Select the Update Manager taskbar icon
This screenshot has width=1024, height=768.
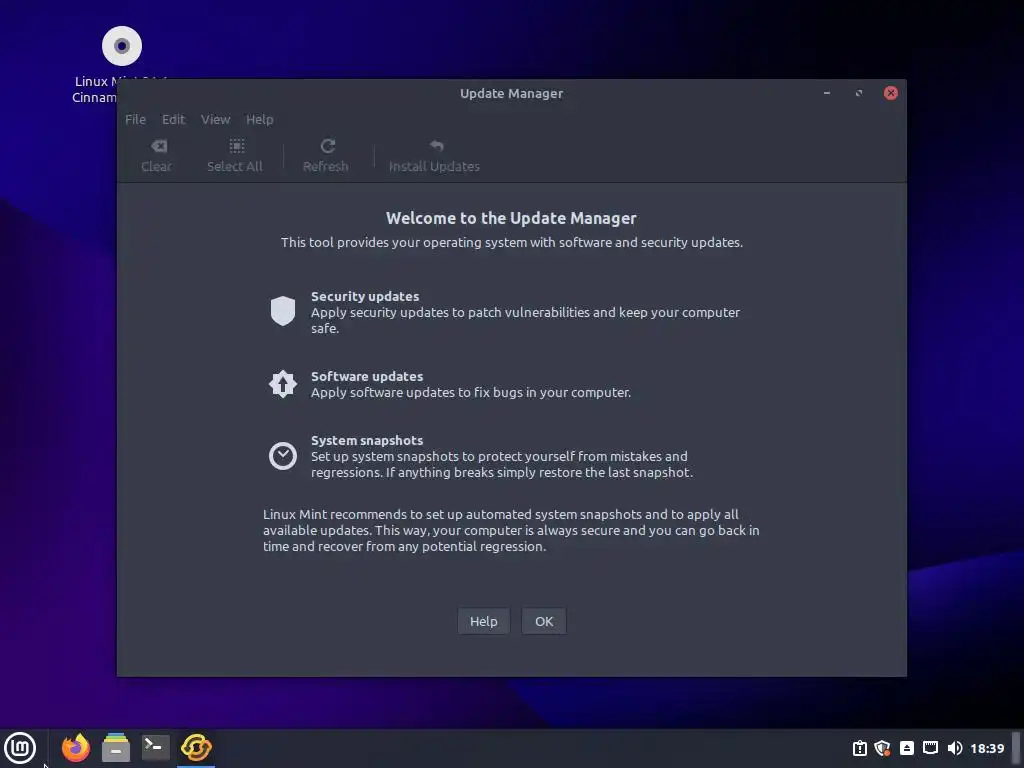(x=196, y=748)
